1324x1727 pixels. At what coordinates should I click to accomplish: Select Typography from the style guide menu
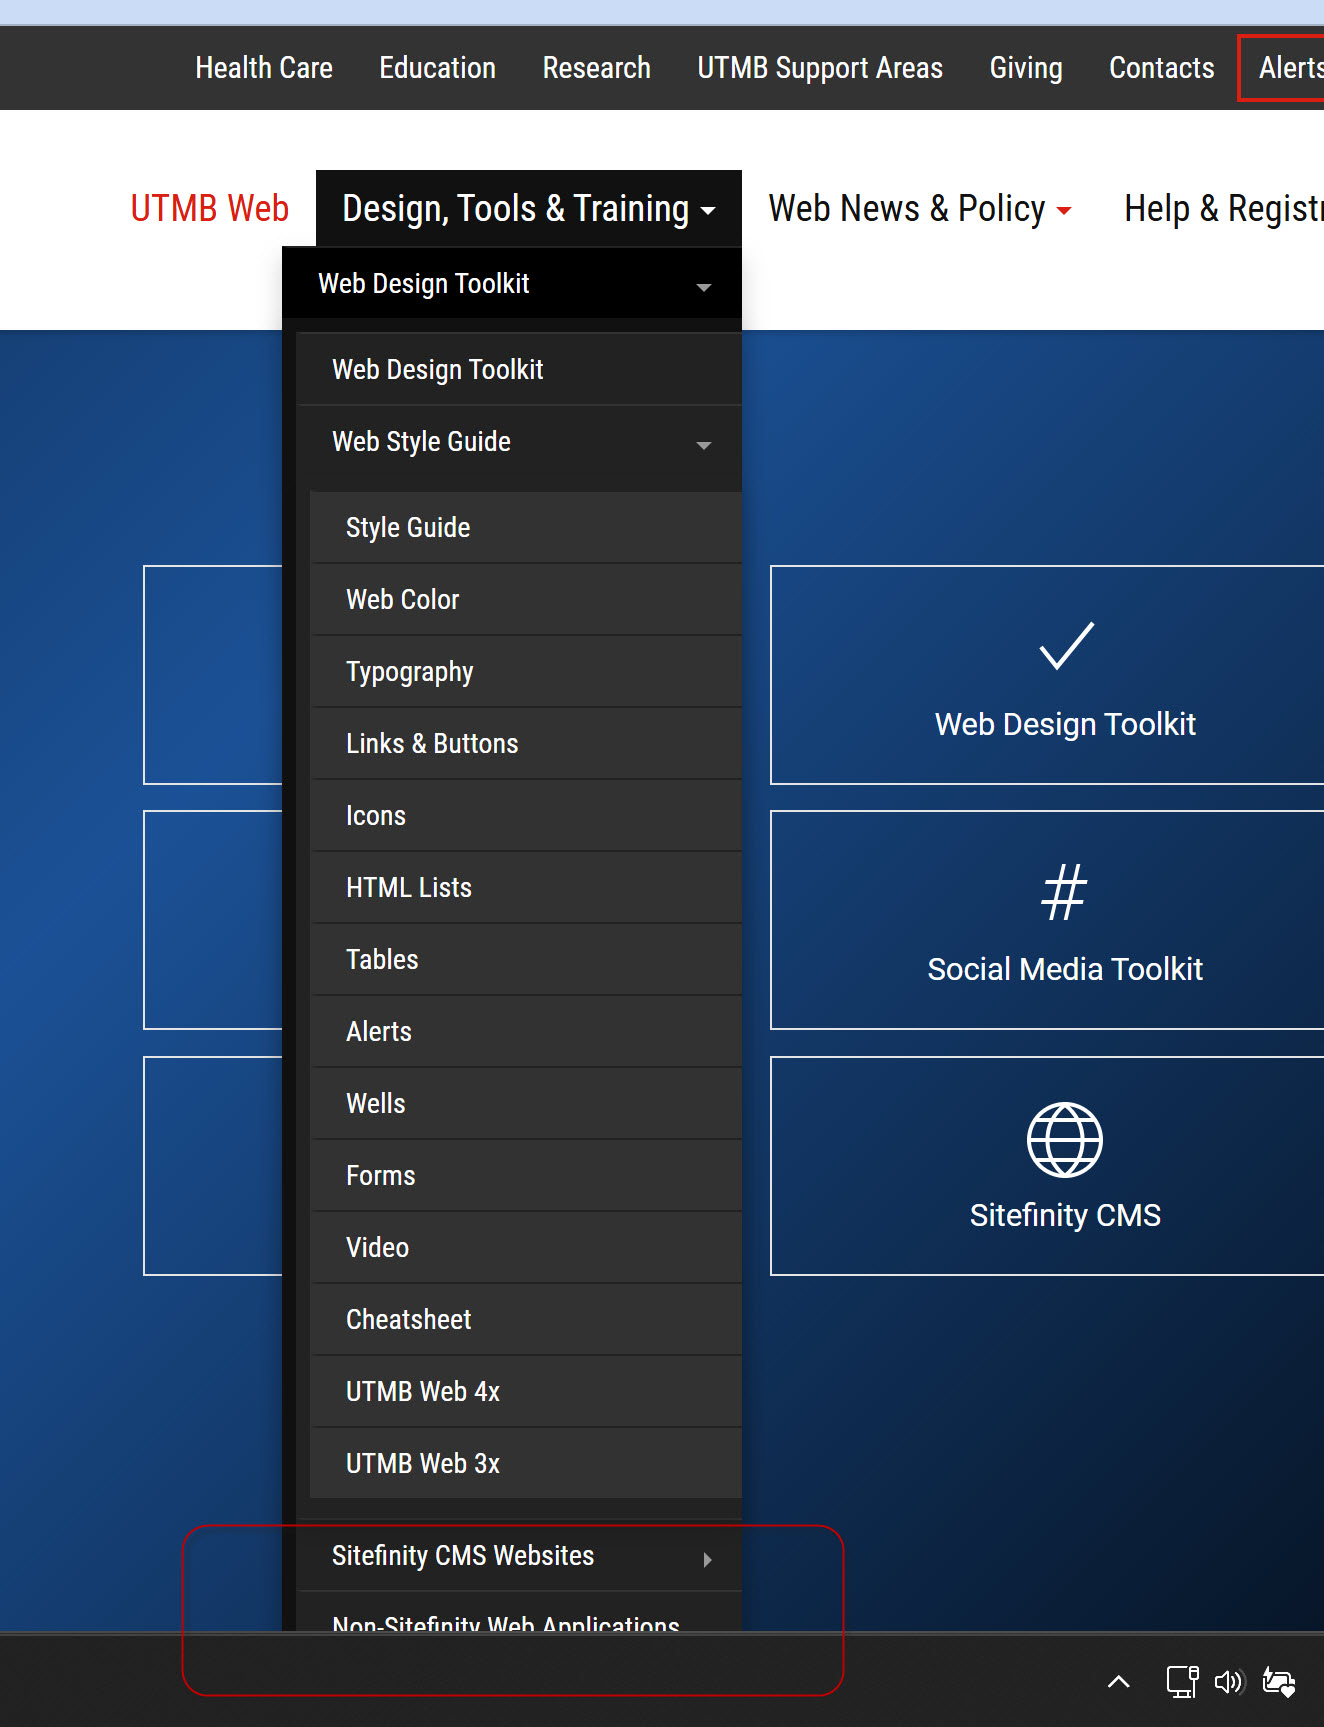coord(410,672)
